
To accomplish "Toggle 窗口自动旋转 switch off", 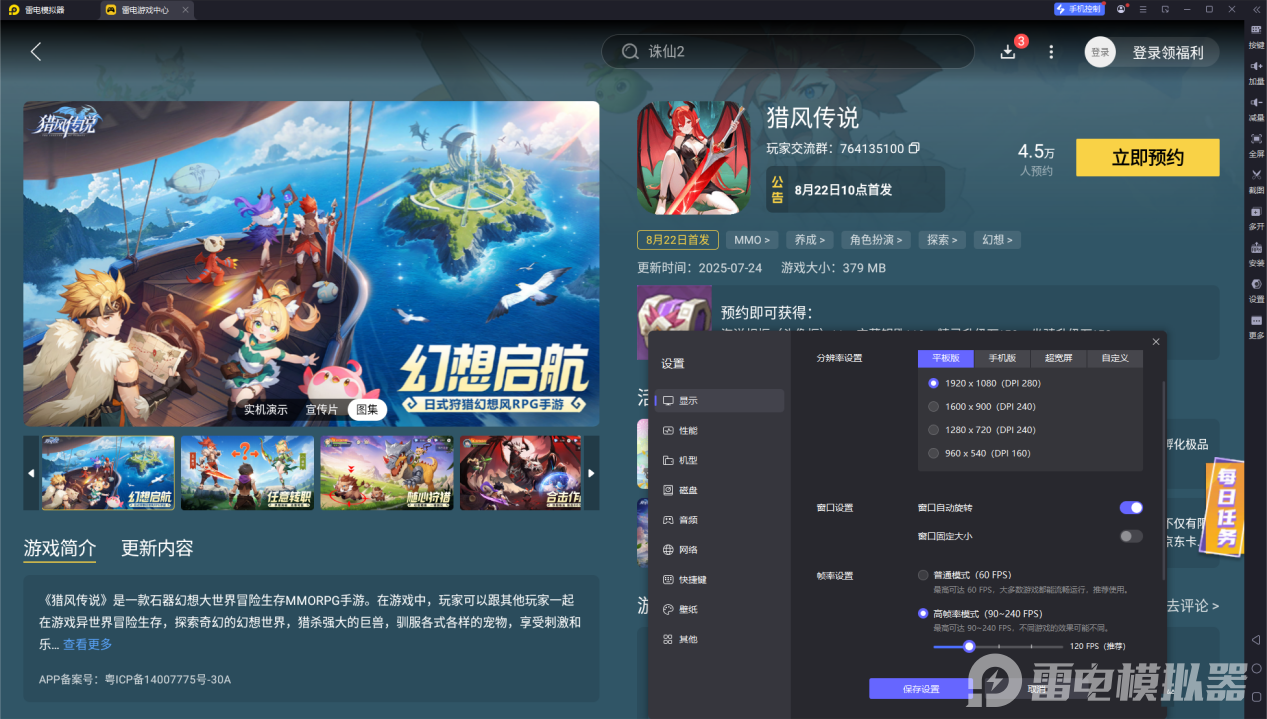I will click(1131, 508).
